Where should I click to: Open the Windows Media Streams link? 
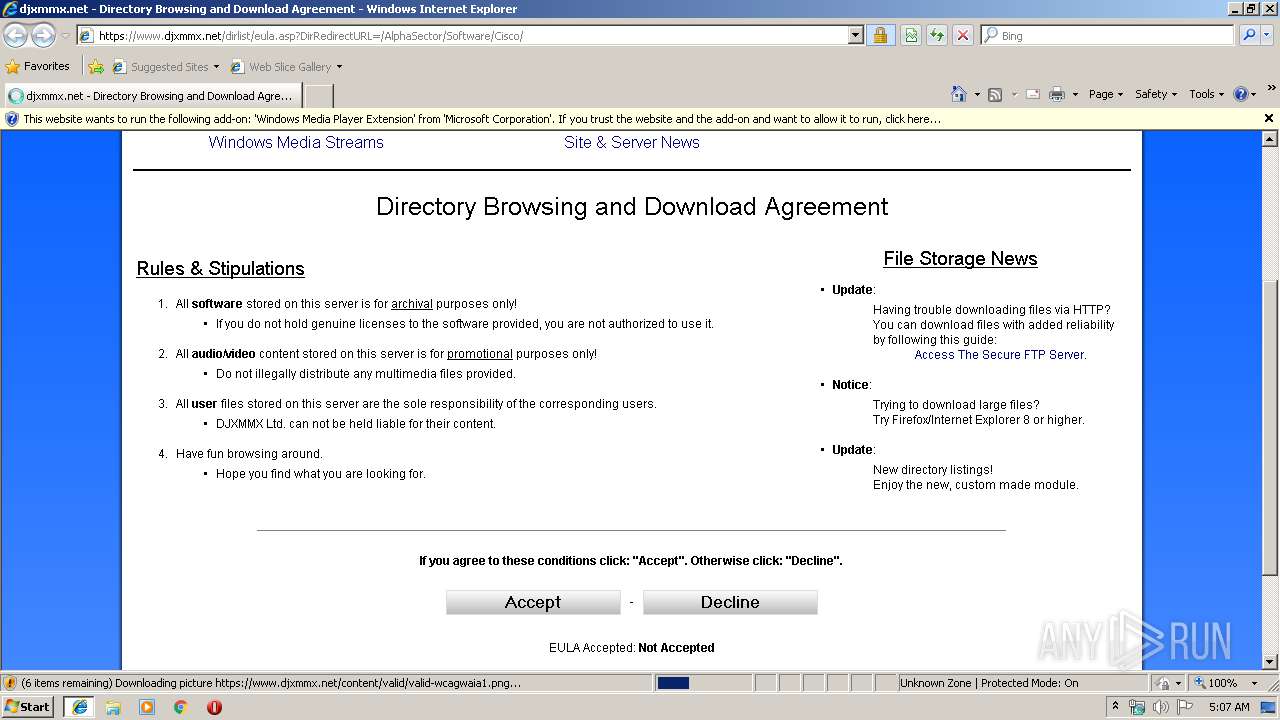[x=296, y=142]
